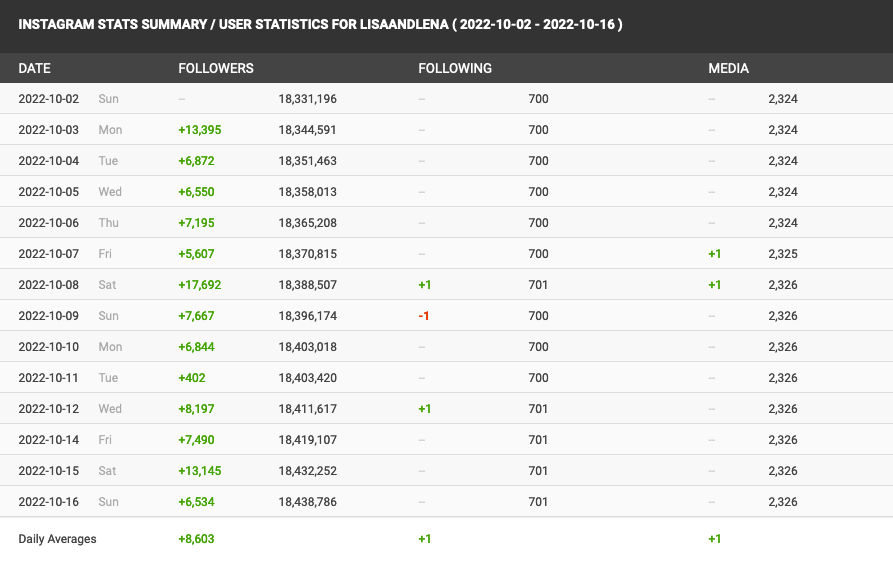Click follower gain +8,197
Image resolution: width=893 pixels, height=568 pixels.
[x=196, y=408]
